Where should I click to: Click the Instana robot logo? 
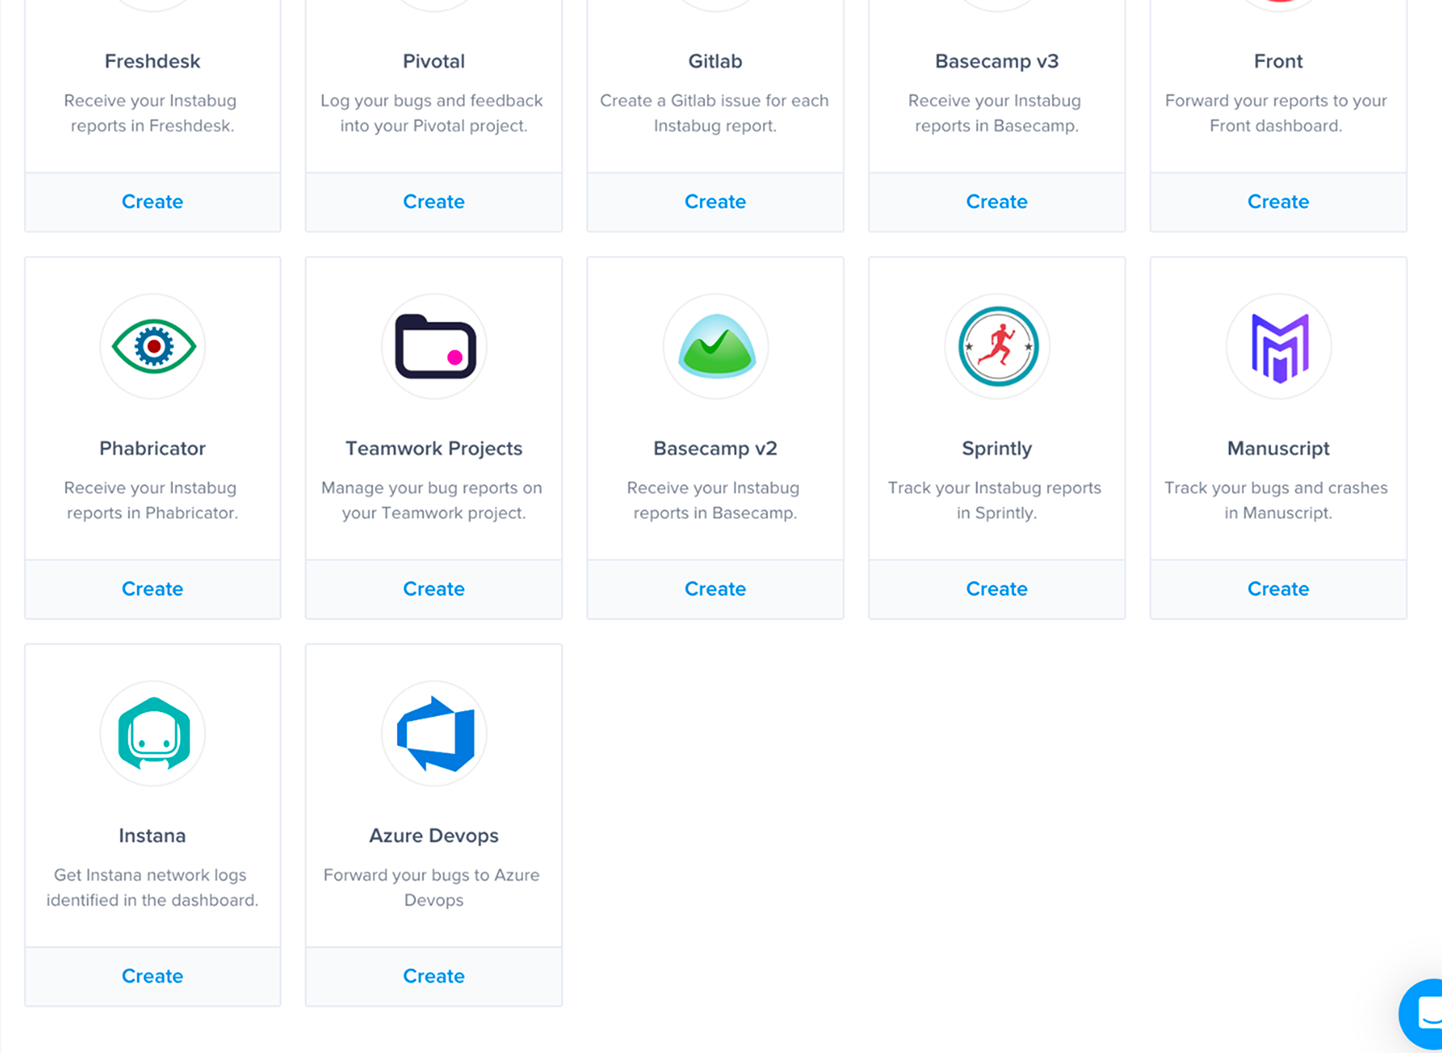click(153, 733)
